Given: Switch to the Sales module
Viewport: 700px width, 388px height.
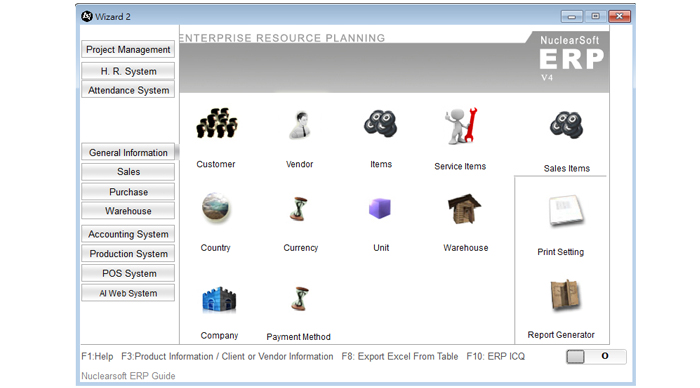Looking at the screenshot, I should point(128,172).
